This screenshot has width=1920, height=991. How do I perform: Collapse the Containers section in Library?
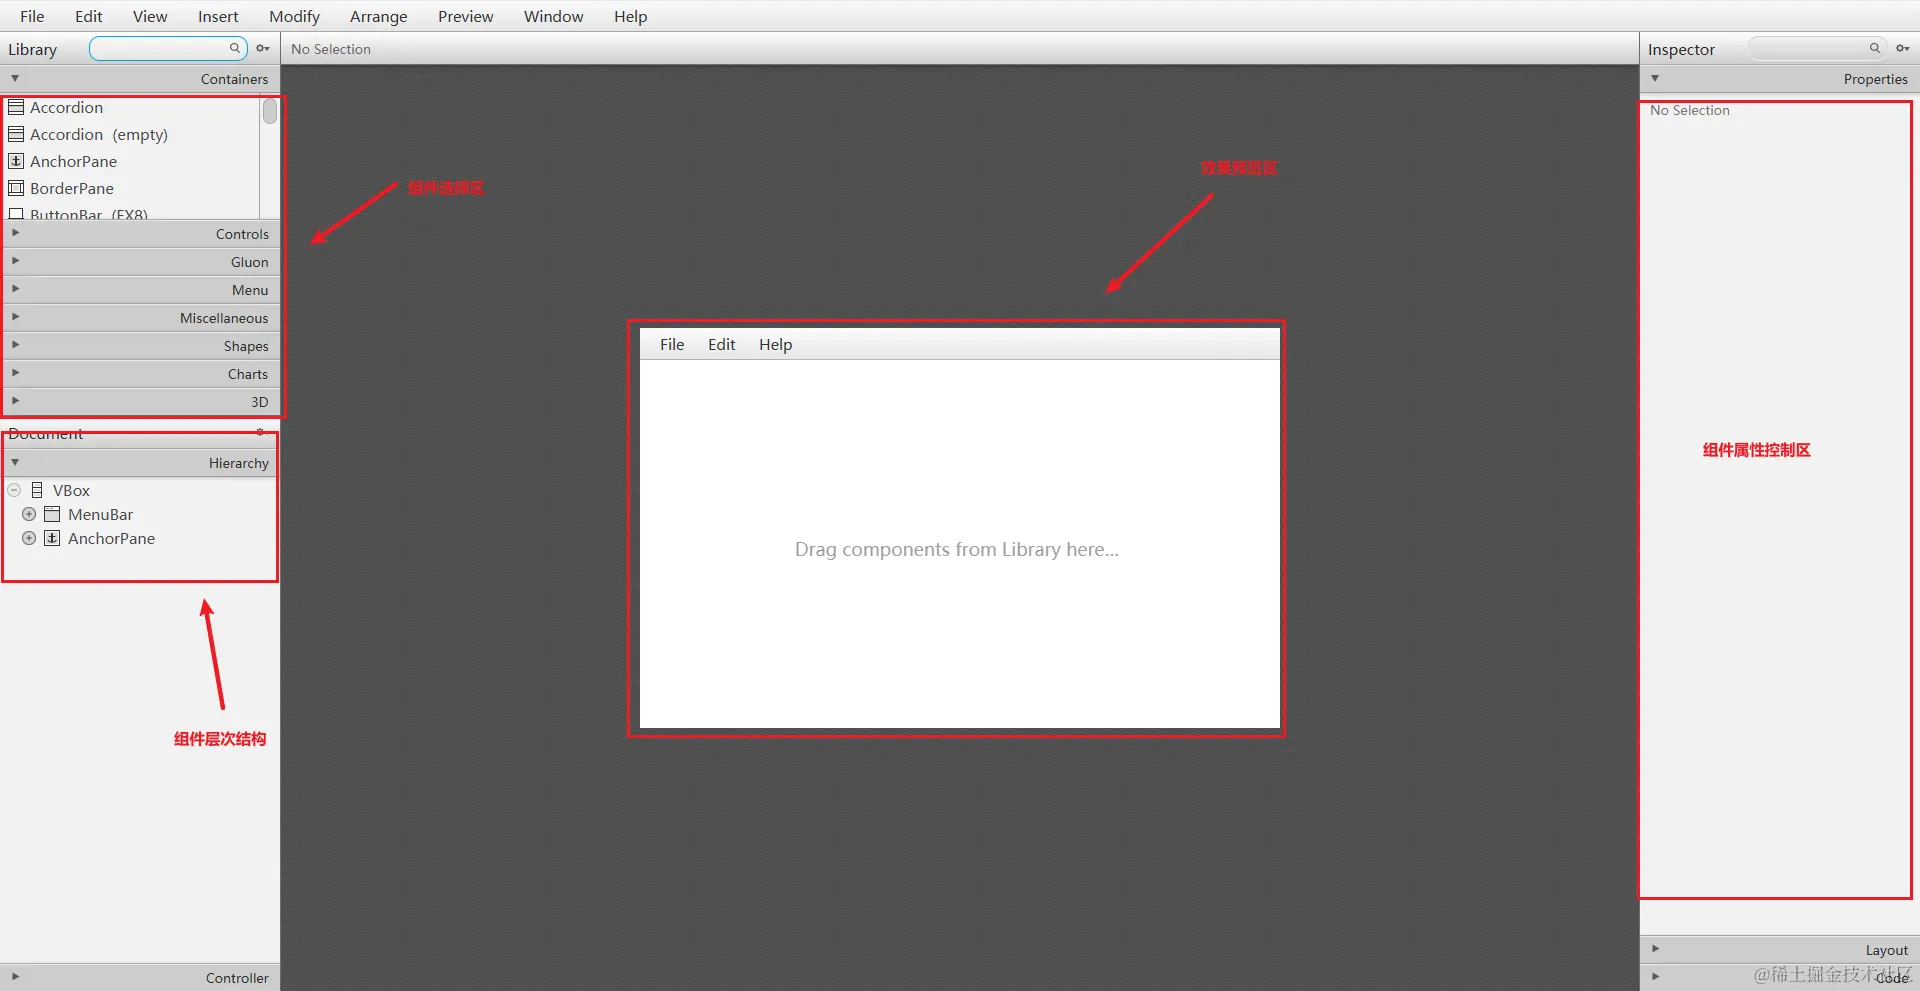(14, 78)
